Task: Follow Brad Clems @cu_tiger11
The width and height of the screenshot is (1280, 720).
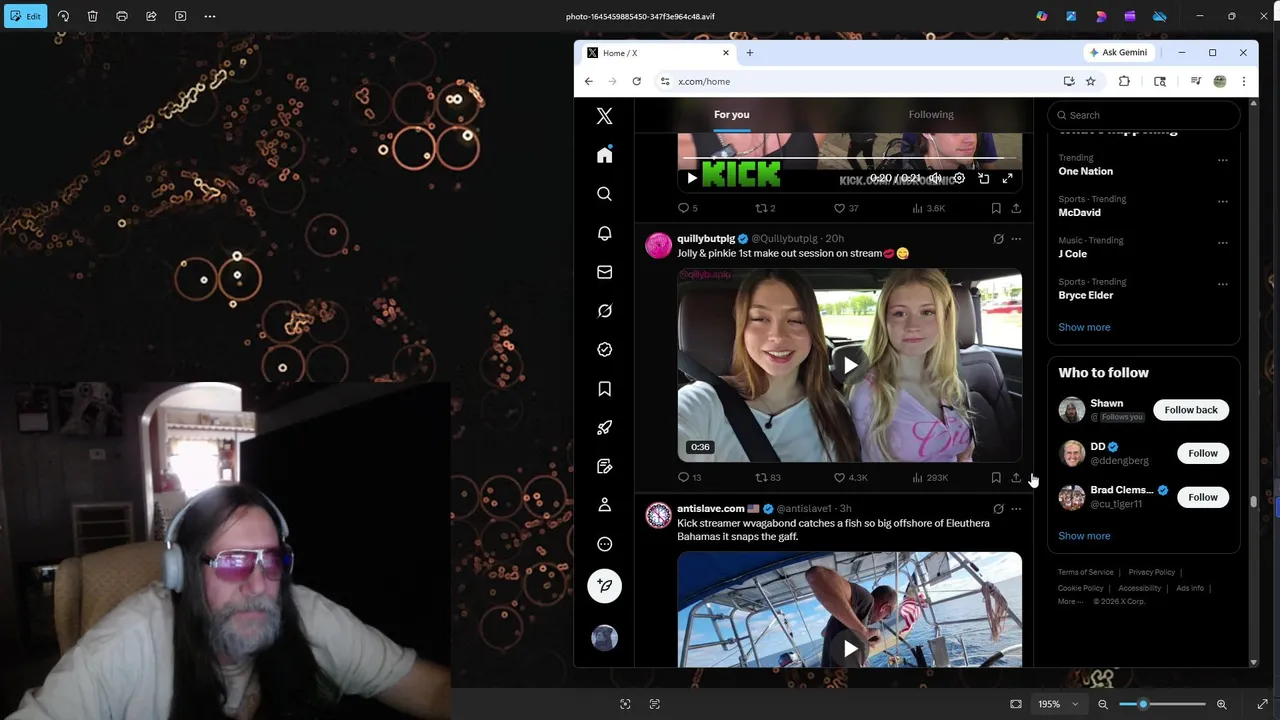Action: coord(1203,497)
